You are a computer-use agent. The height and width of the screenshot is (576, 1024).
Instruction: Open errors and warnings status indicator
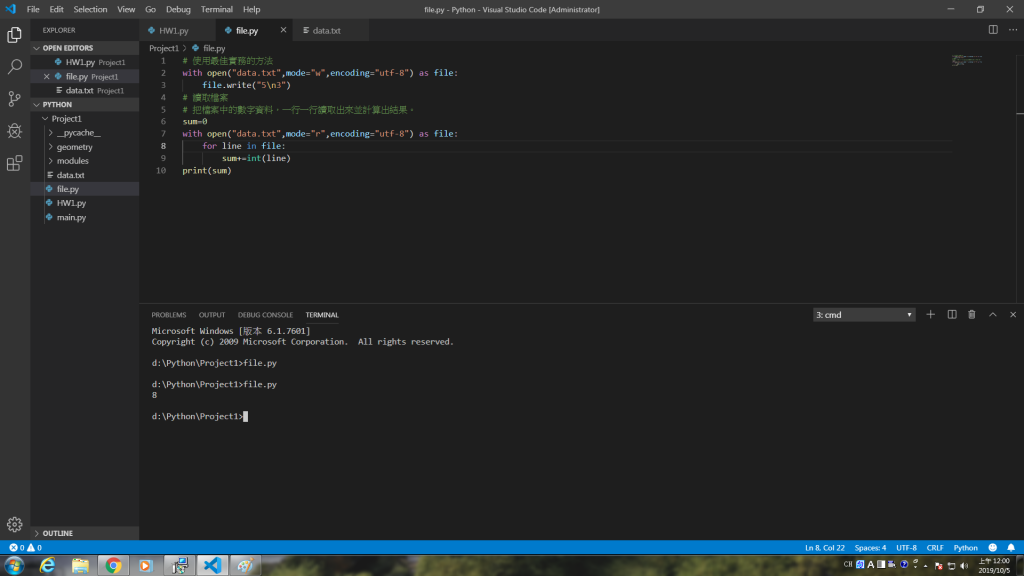click(x=25, y=548)
